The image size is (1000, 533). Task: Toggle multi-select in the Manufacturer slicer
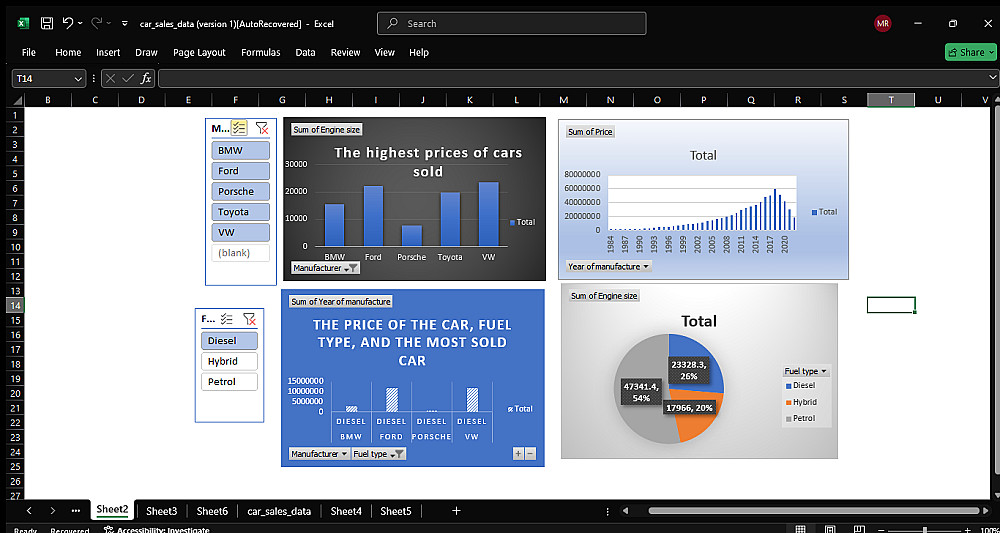(x=239, y=128)
